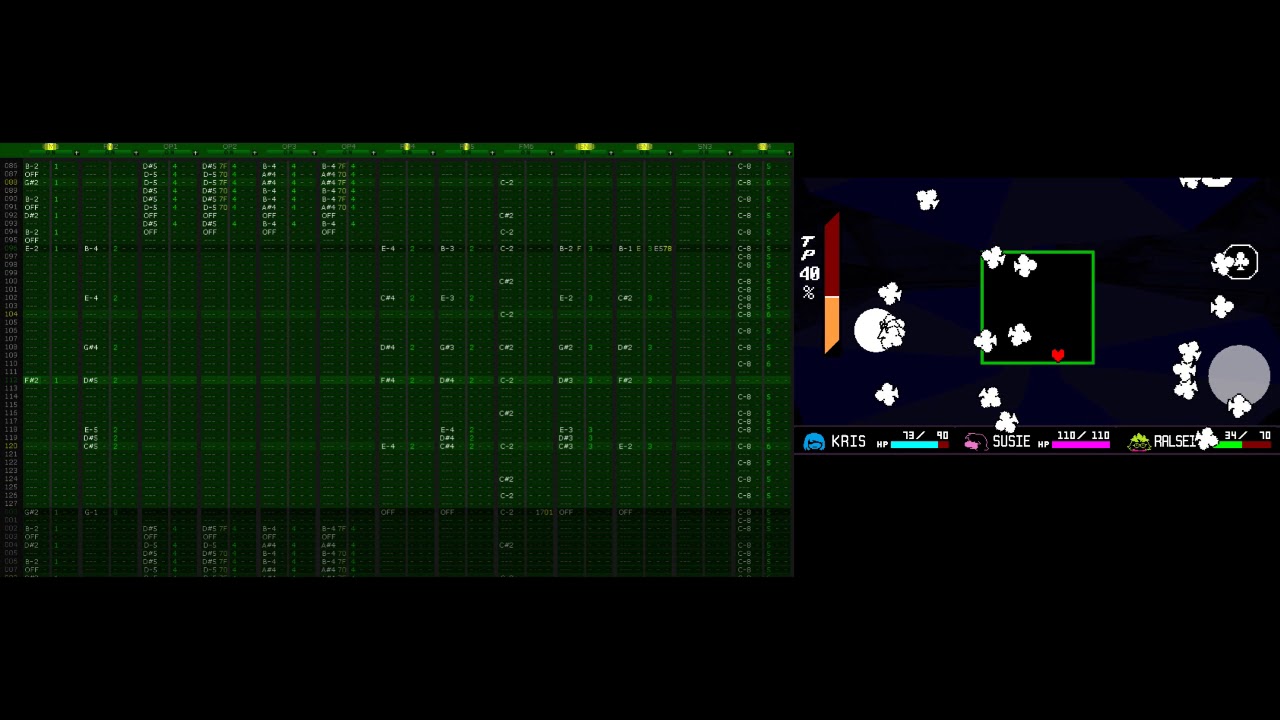The width and height of the screenshot is (1280, 720).
Task: Click row number 120 in tracker
Action: (x=11, y=446)
